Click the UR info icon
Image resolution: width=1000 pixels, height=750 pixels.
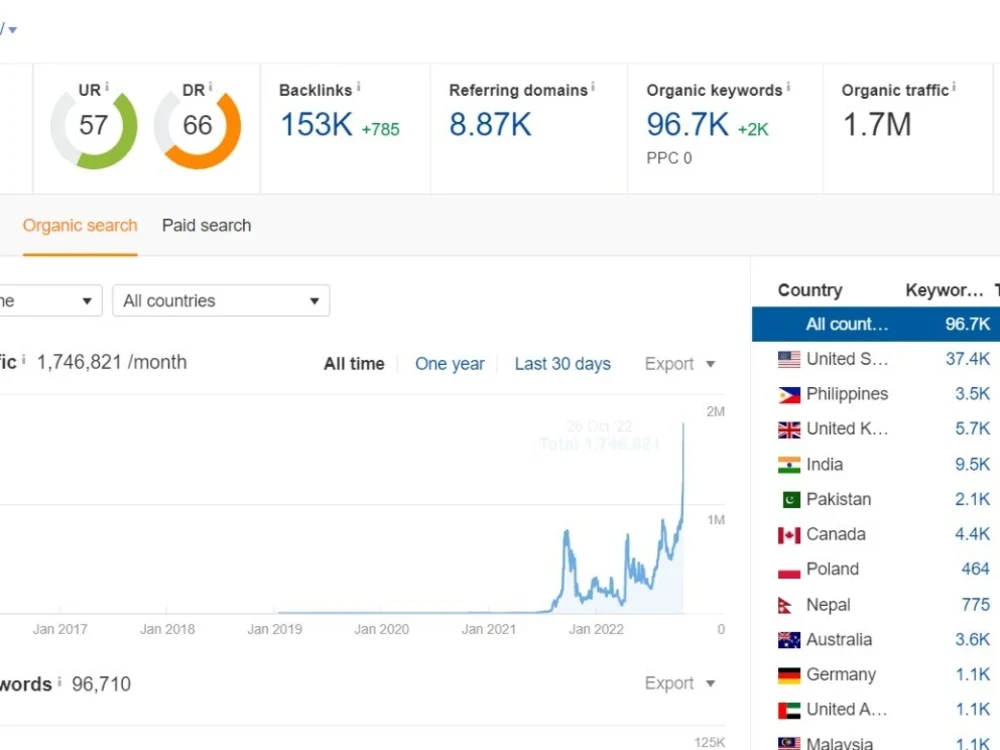tap(107, 86)
